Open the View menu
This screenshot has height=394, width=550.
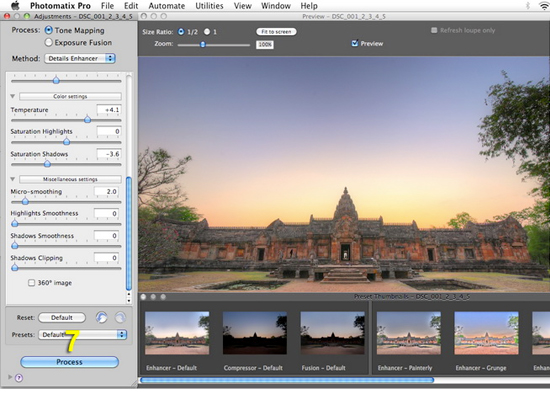click(x=242, y=6)
